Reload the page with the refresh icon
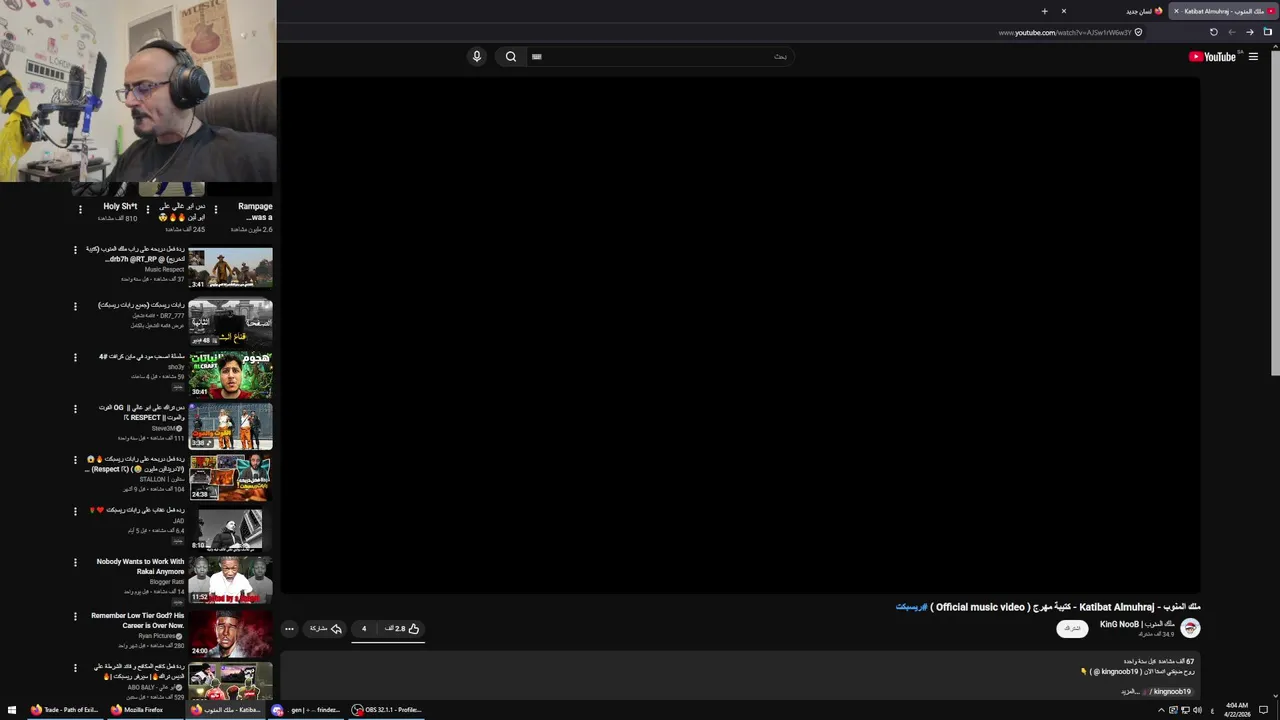 point(1214,32)
